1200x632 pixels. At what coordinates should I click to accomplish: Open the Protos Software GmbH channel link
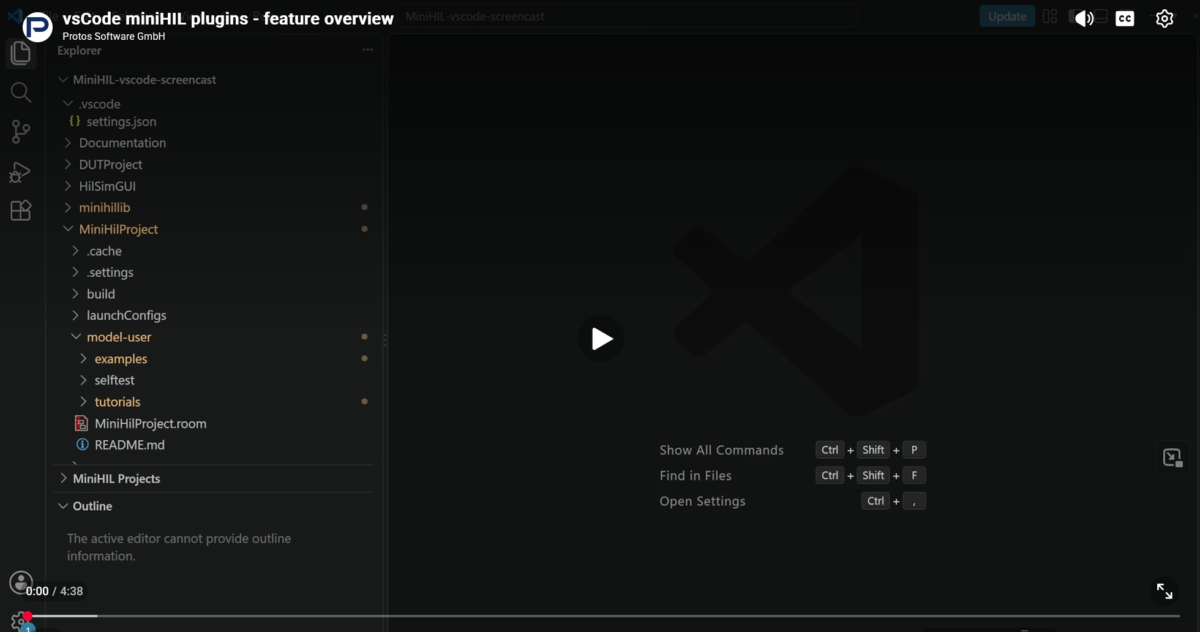pyautogui.click(x=114, y=36)
